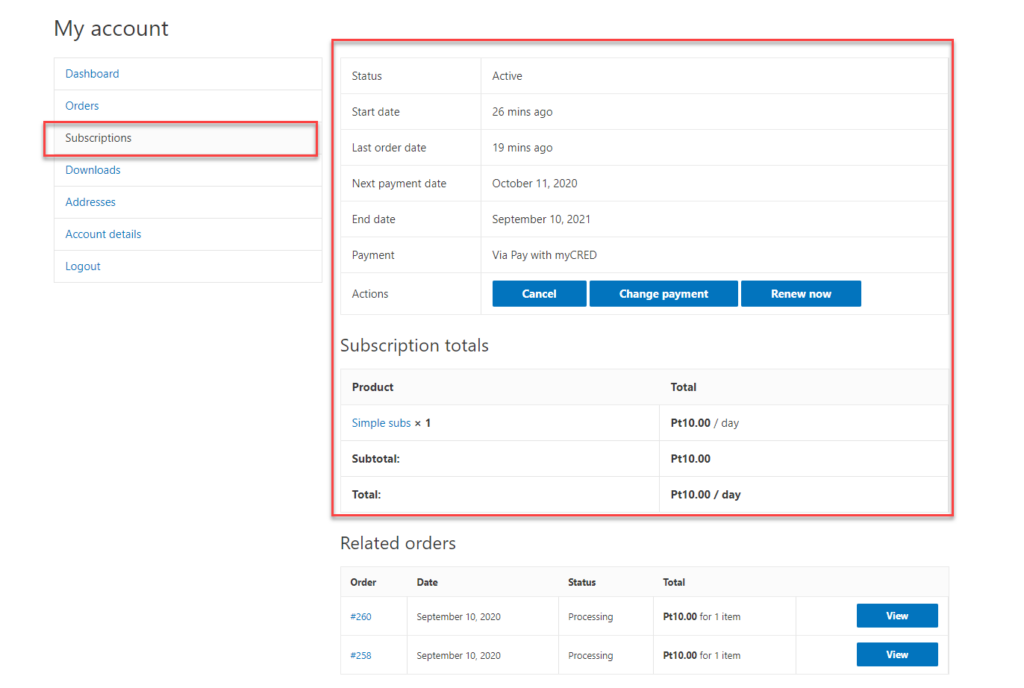The image size is (1024, 688).
Task: Open order #260 link
Action: tap(360, 616)
